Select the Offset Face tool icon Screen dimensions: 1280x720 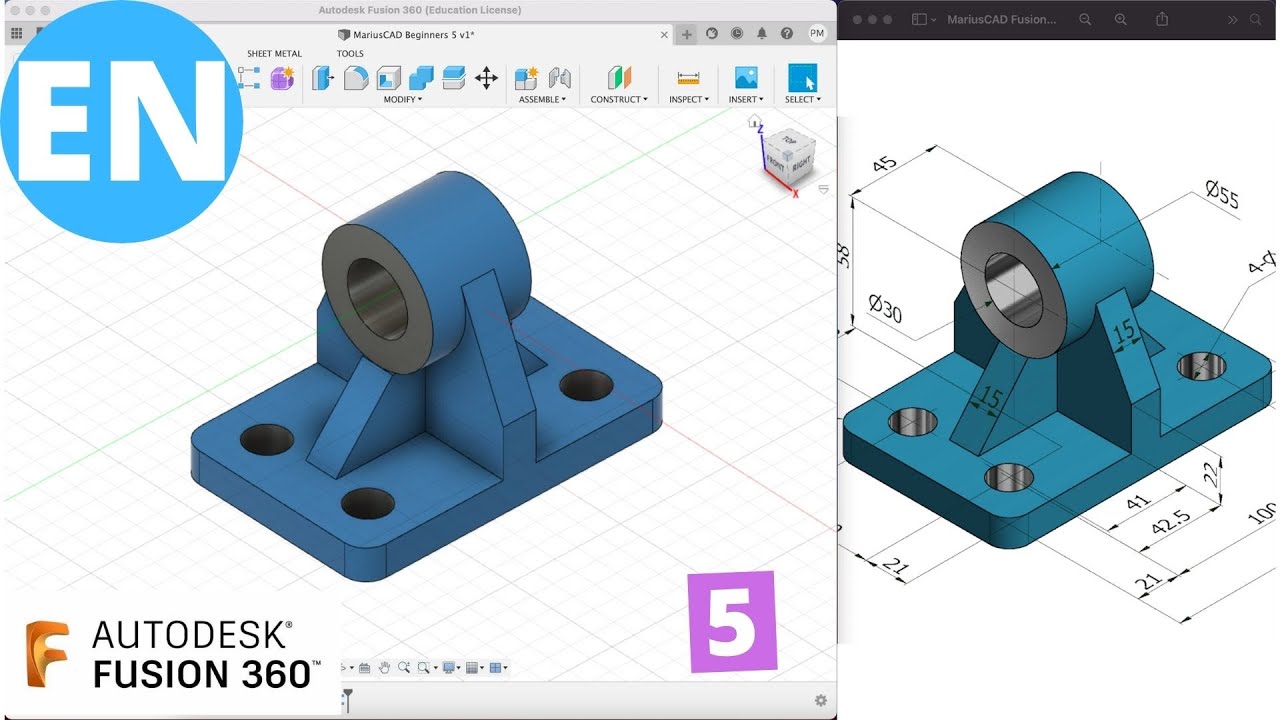tap(454, 78)
